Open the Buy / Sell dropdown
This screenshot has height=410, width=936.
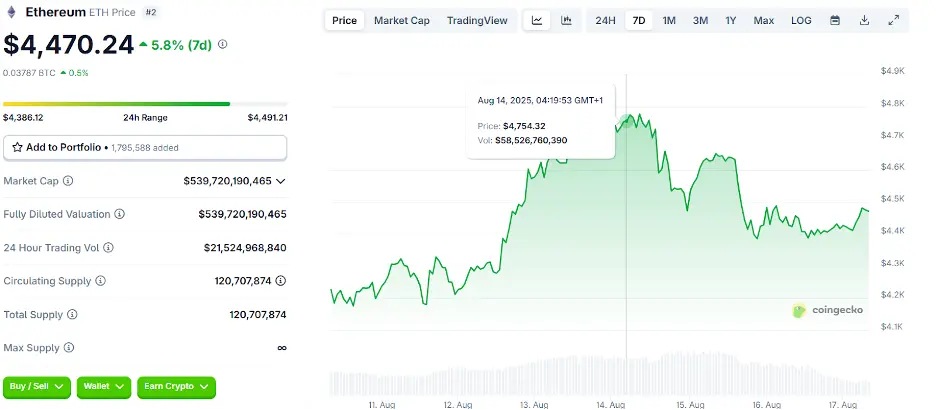(x=37, y=385)
